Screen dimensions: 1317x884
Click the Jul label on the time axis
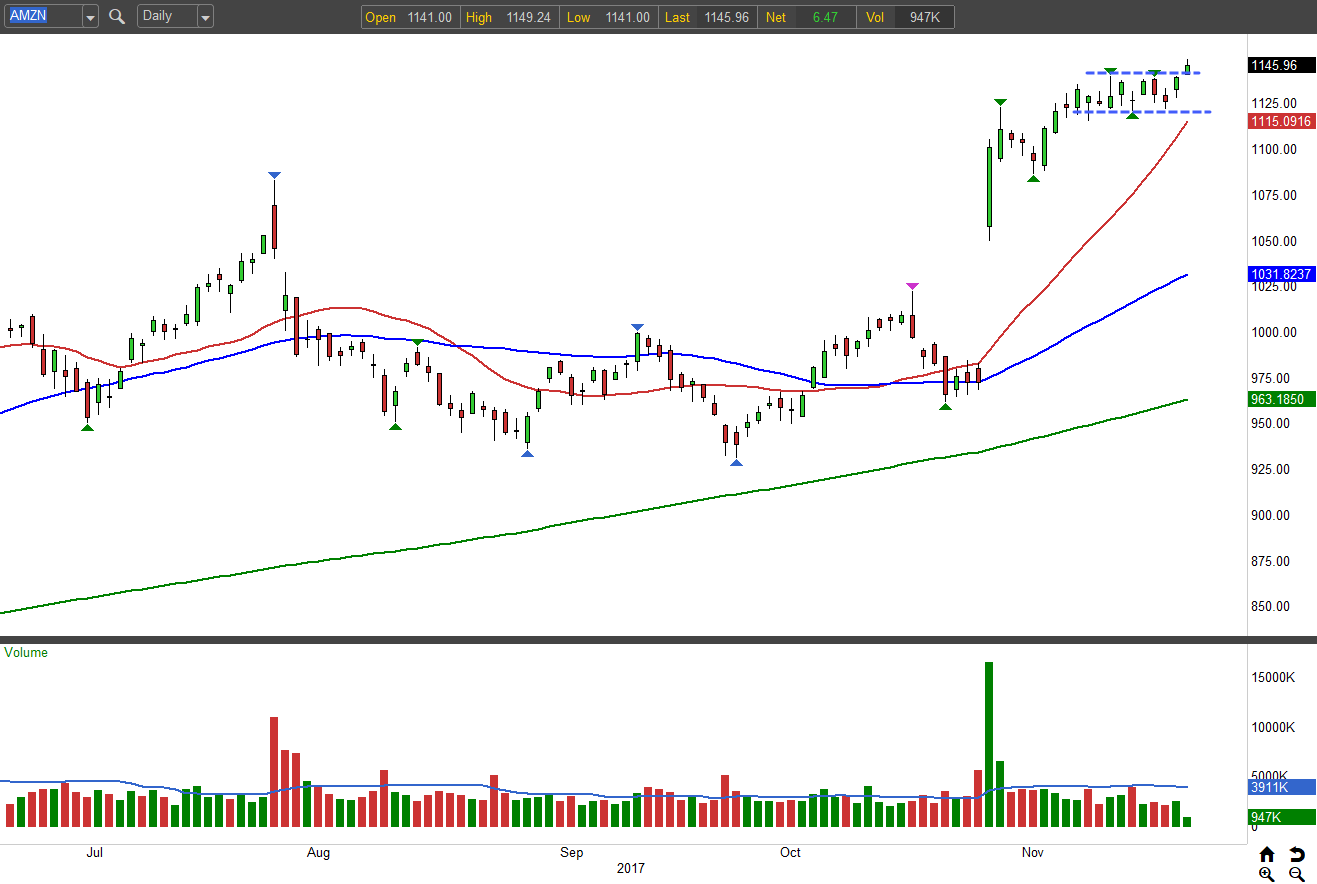(95, 853)
